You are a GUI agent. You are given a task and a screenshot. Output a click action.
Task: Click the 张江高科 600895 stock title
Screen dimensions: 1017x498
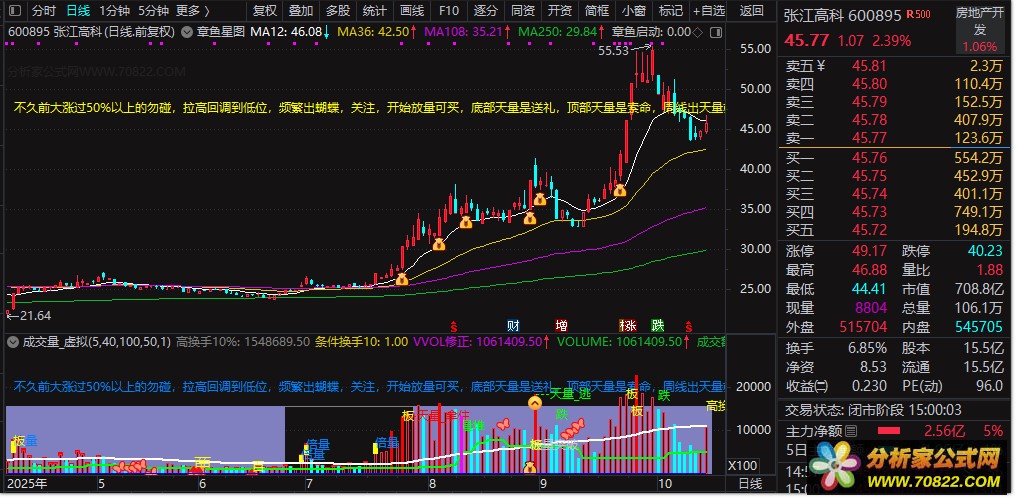843,16
